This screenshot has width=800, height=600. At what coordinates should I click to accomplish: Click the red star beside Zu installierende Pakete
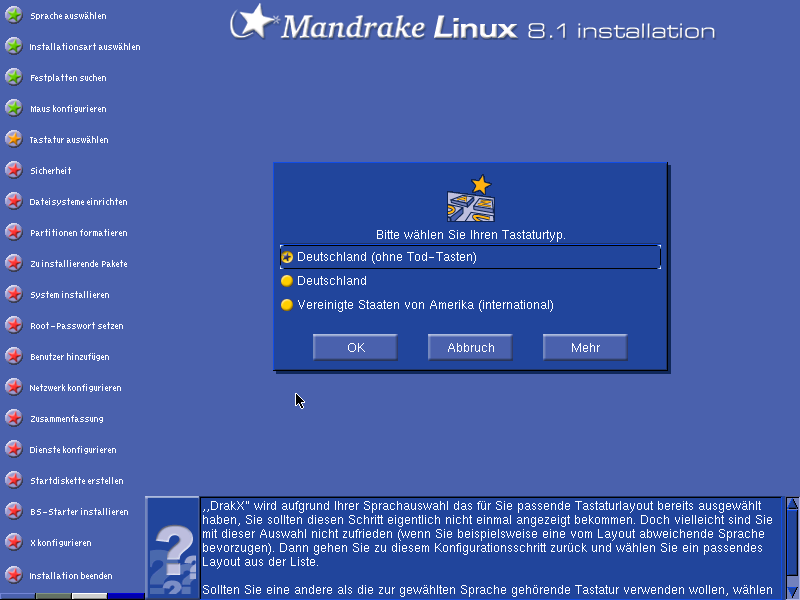pyautogui.click(x=14, y=263)
